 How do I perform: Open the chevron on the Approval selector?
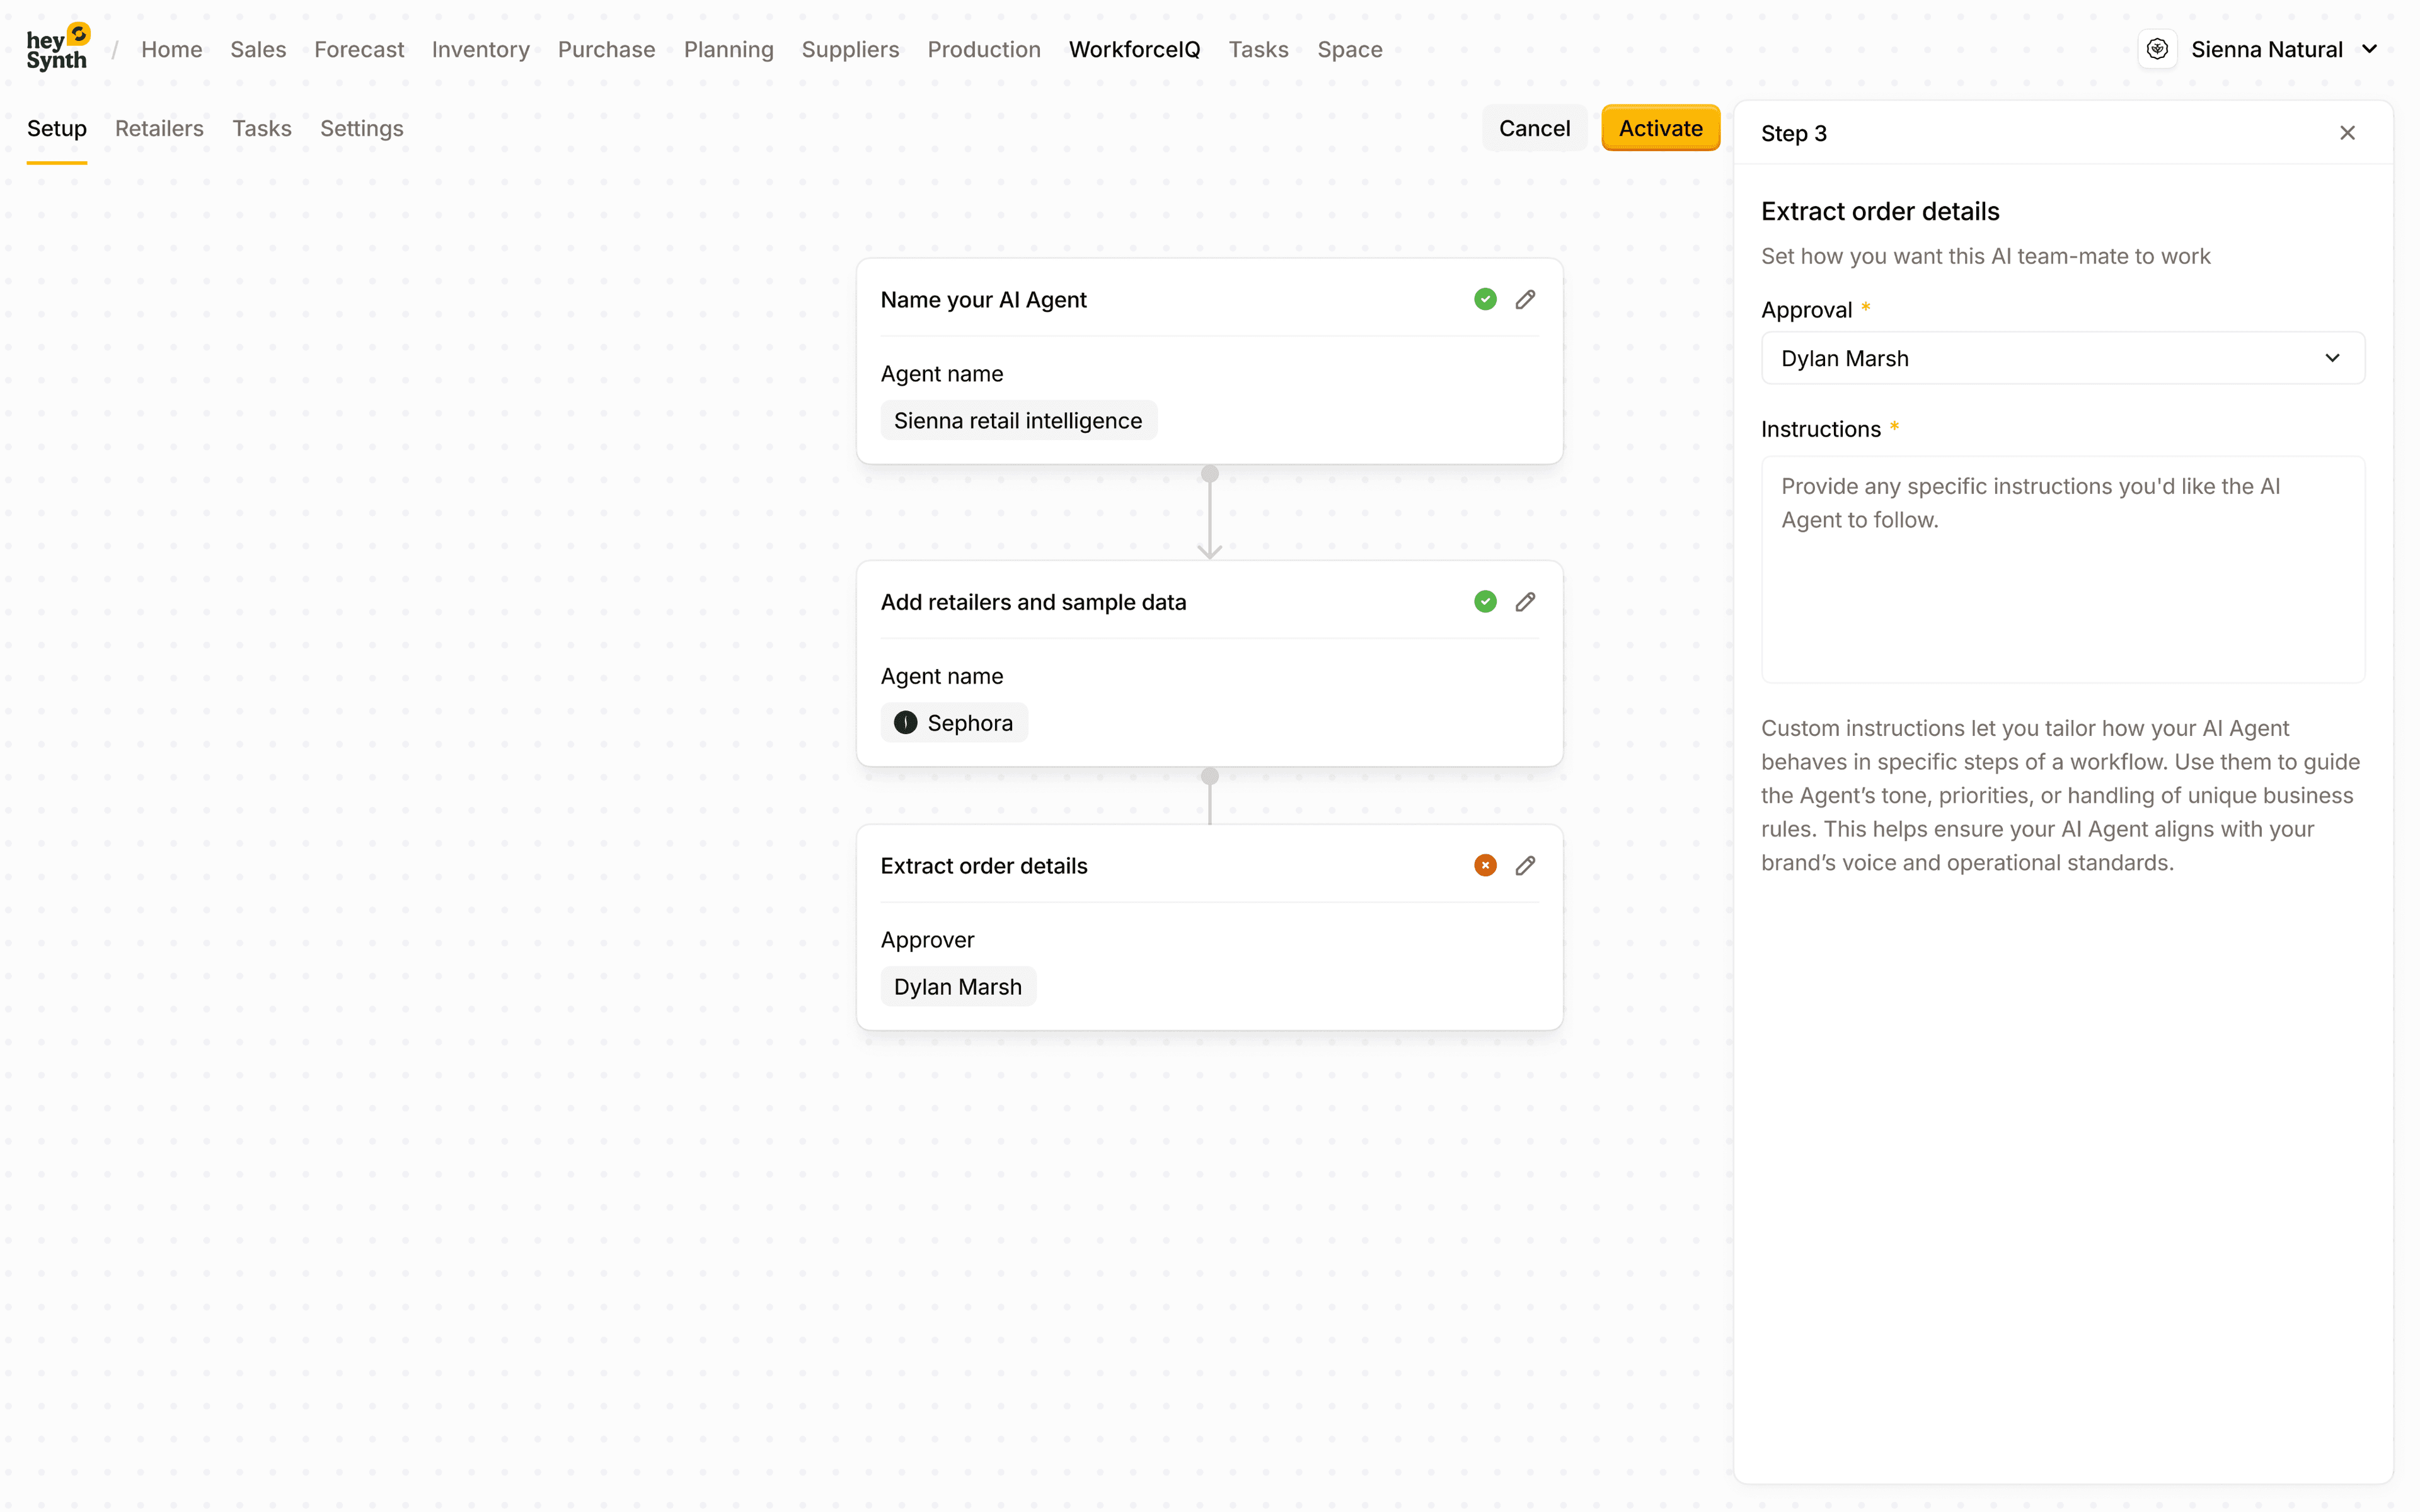pyautogui.click(x=2333, y=358)
